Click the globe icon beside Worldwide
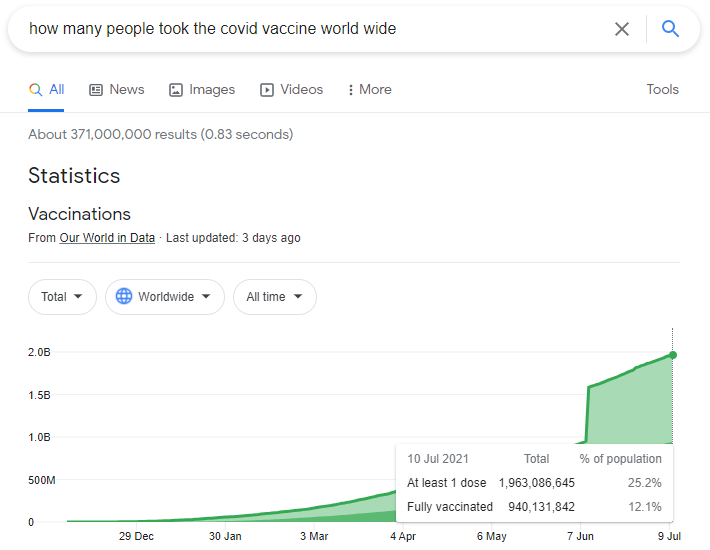 (124, 297)
